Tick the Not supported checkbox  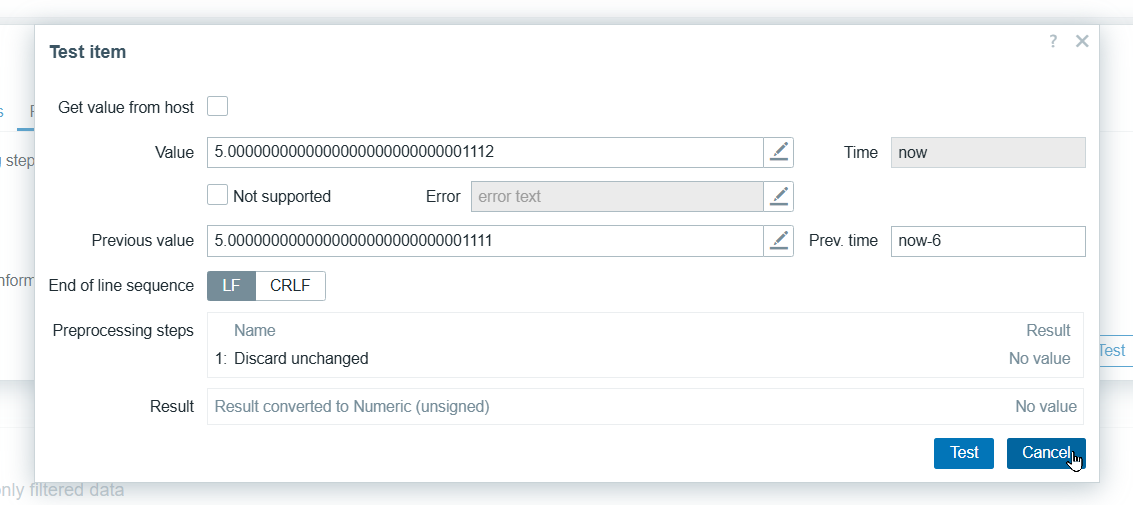tap(217, 195)
